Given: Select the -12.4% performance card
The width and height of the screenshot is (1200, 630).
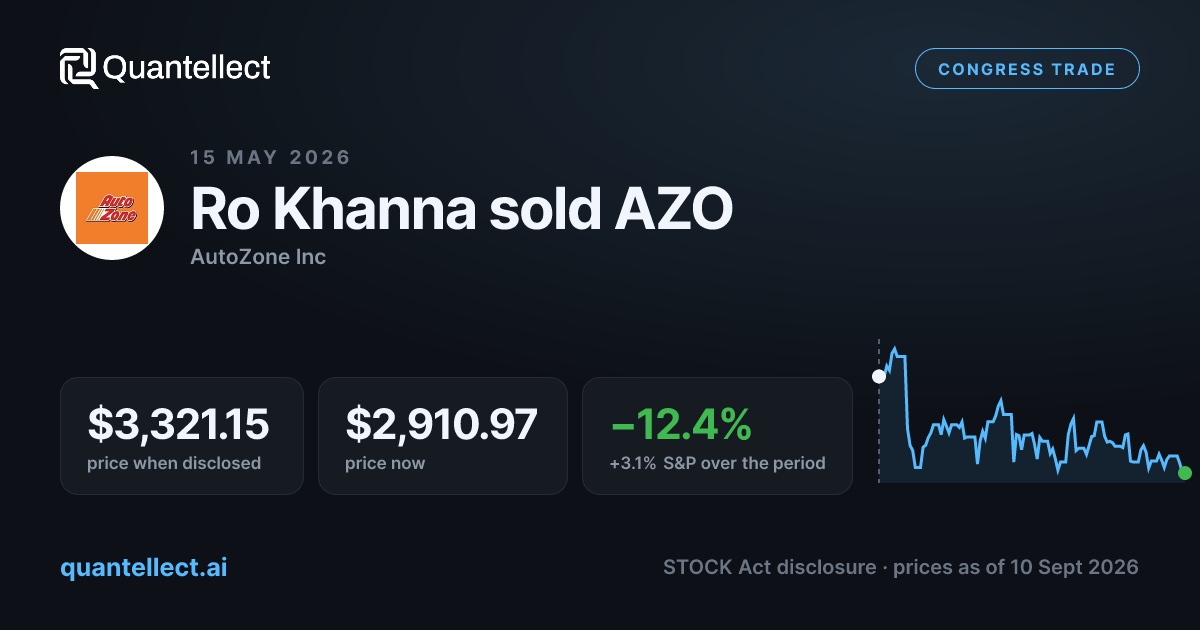Looking at the screenshot, I should tap(717, 436).
